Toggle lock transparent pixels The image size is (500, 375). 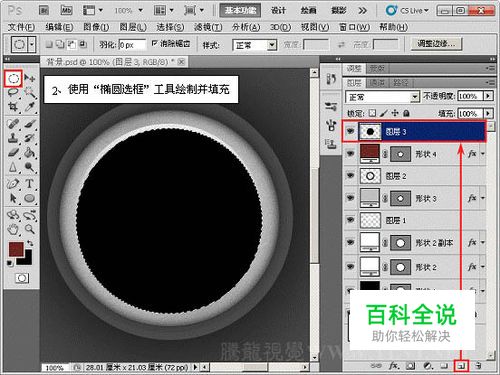click(x=372, y=113)
